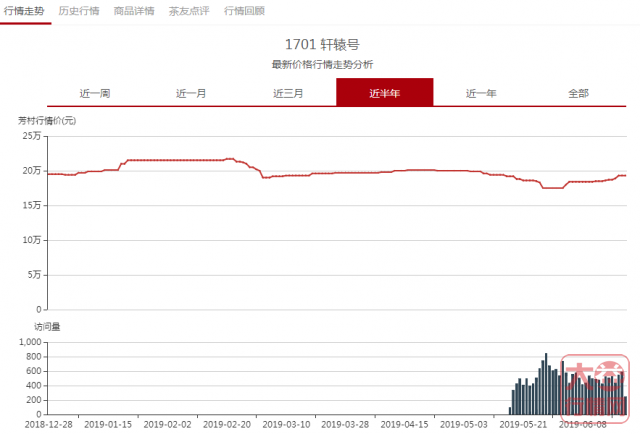This screenshot has height=434, width=640.
Task: Click the 10万 price axis value
Action: click(32, 240)
